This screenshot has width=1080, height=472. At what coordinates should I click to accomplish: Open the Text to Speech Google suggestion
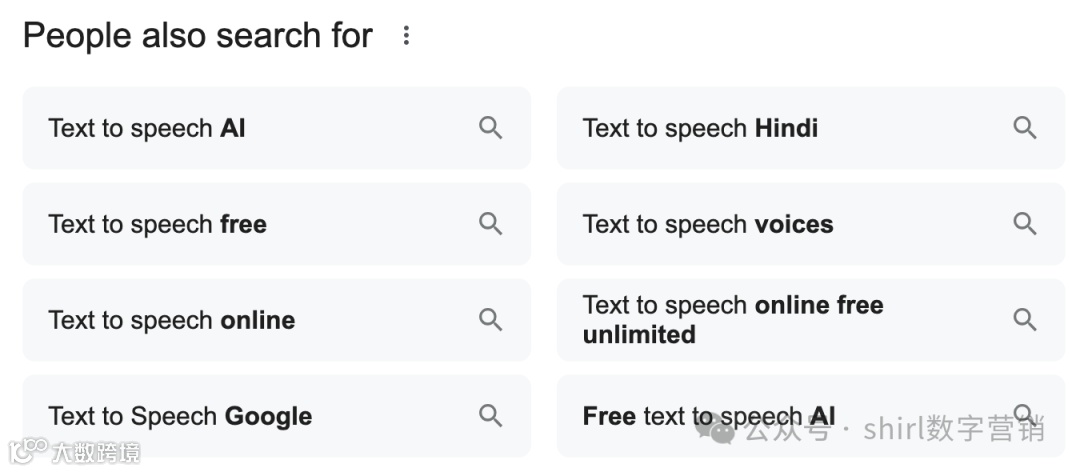[180, 417]
